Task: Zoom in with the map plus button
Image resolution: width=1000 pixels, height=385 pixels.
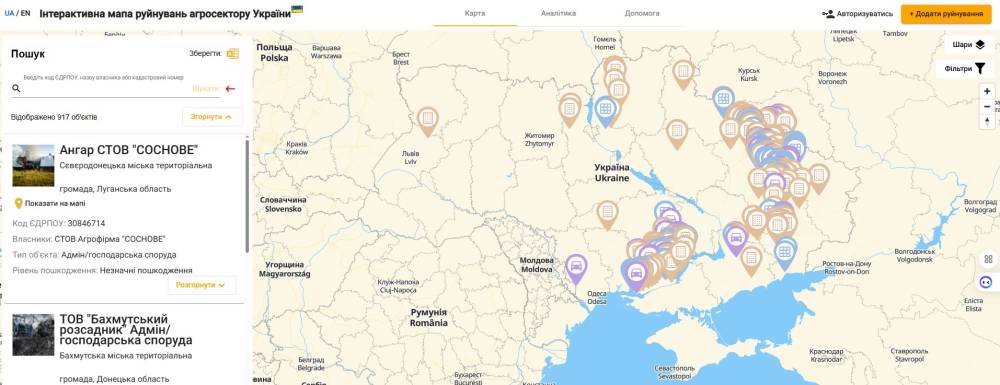Action: click(987, 91)
